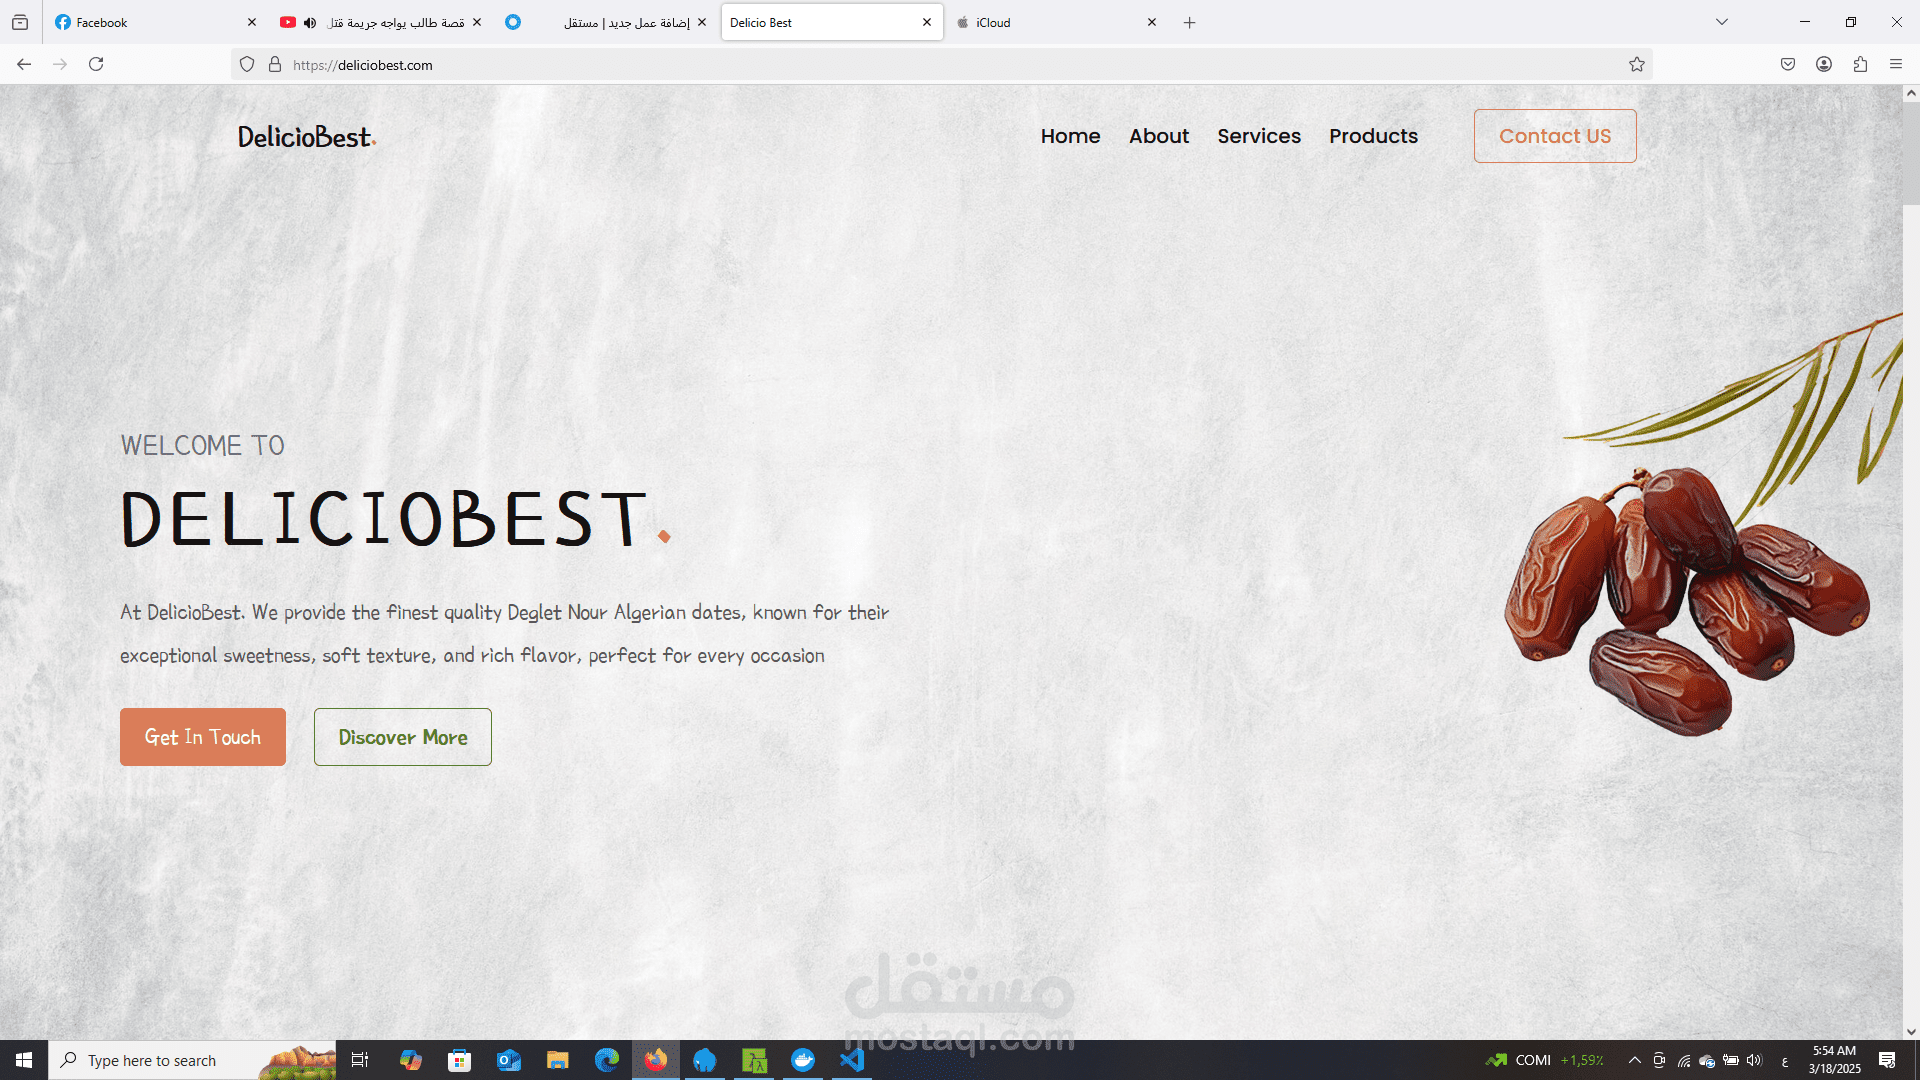Switch to the Facebook tab
Image resolution: width=1920 pixels, height=1080 pixels.
150,22
